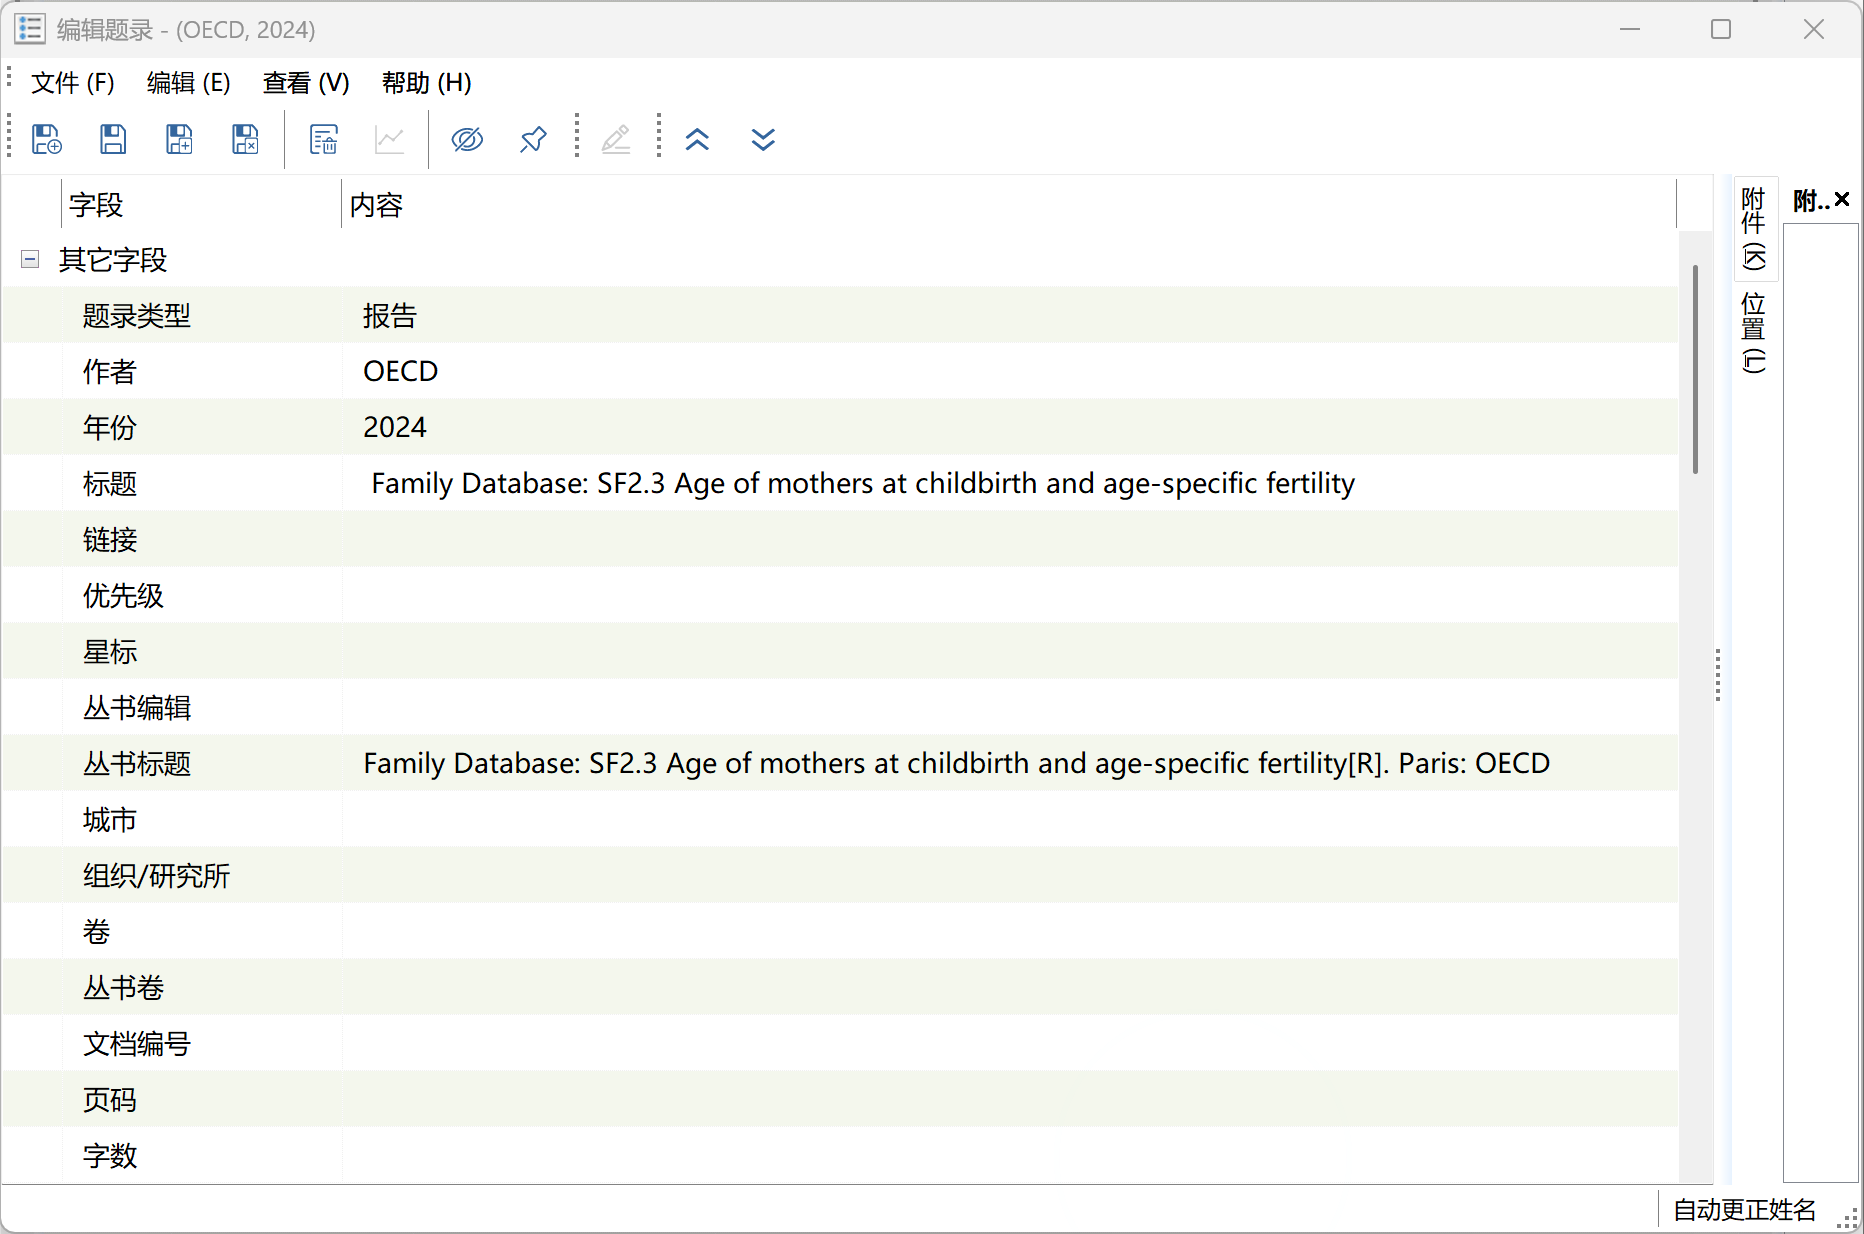Click the empty 链接 content field

point(1010,539)
